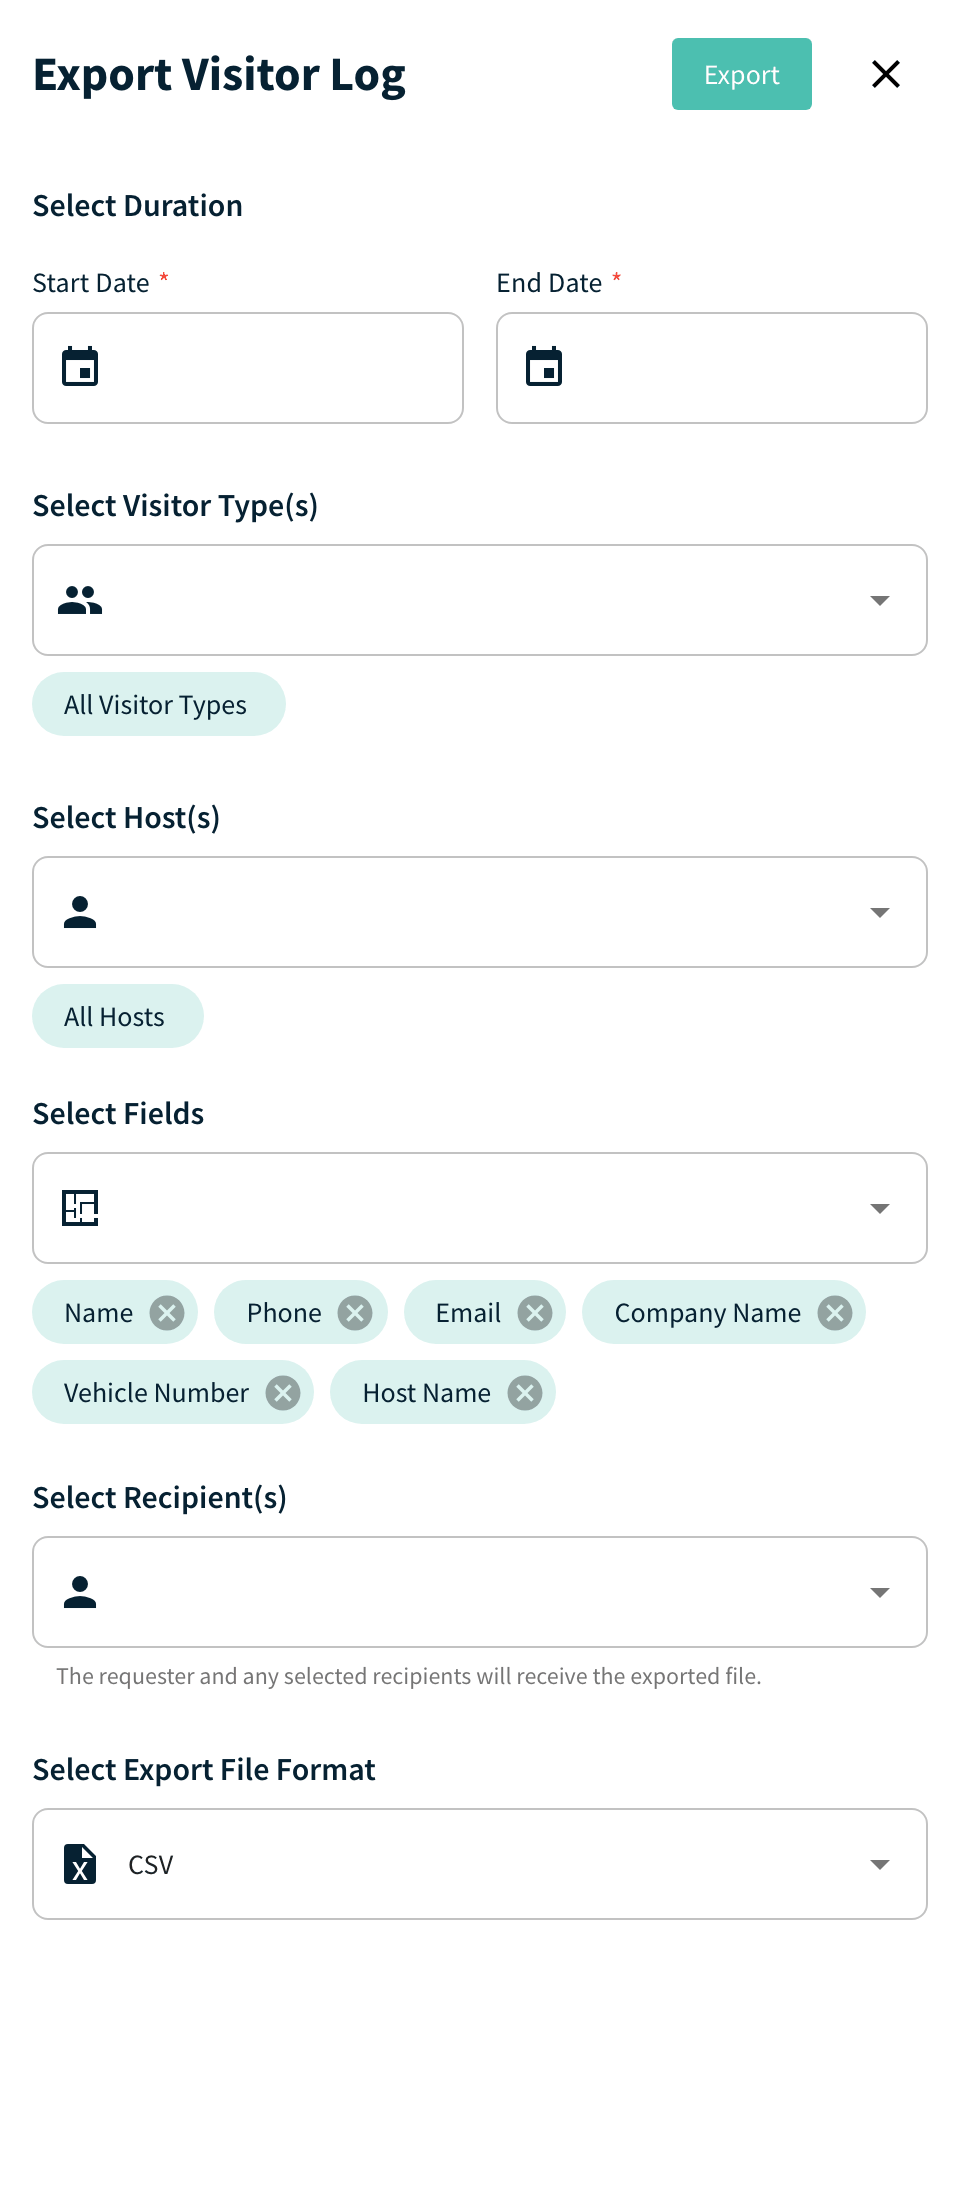This screenshot has height=2200, width=960.
Task: Remove the Company Name field chip
Action: 835,1312
